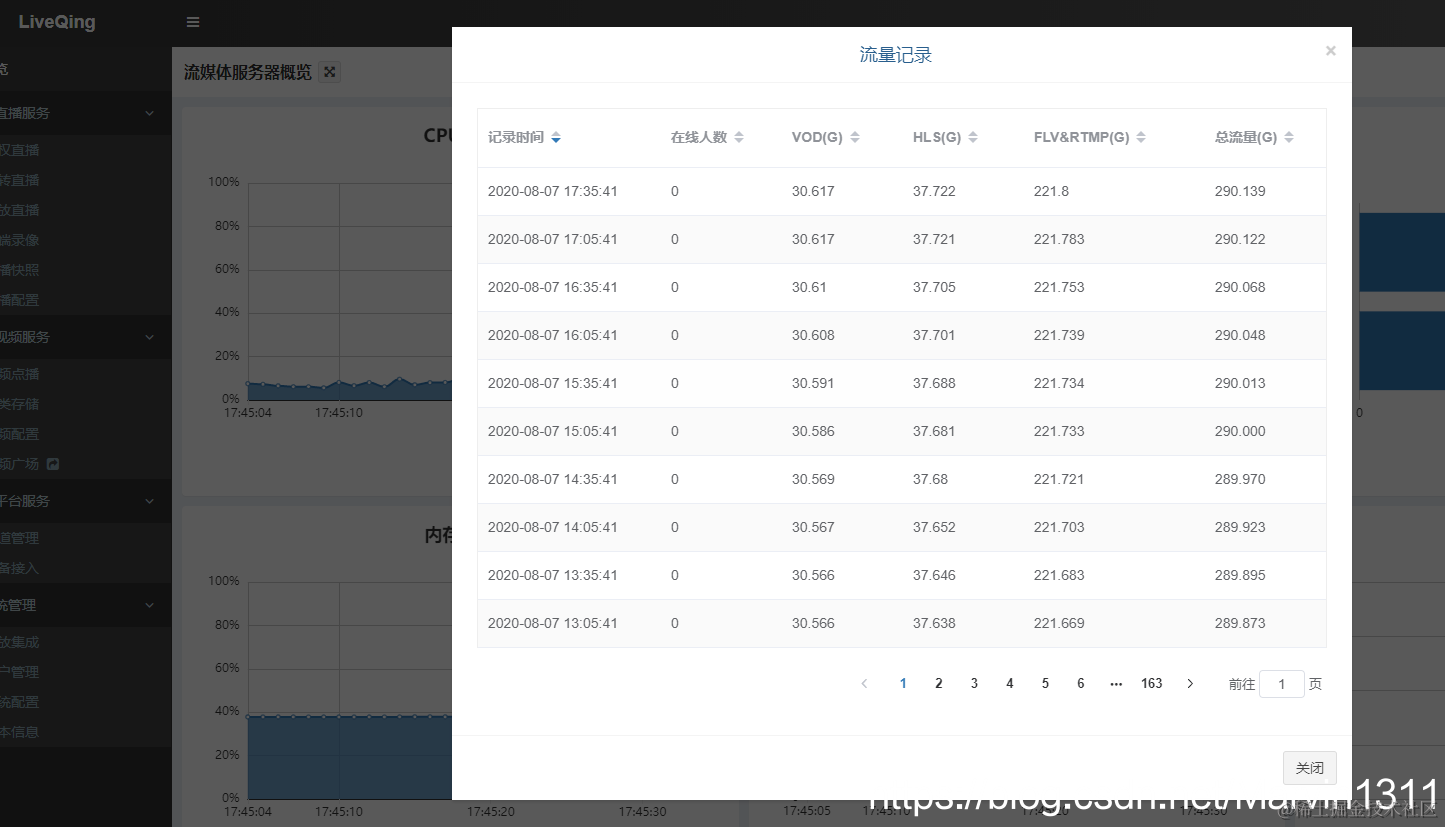
Task: Select page 5 in pagination
Action: (x=1045, y=684)
